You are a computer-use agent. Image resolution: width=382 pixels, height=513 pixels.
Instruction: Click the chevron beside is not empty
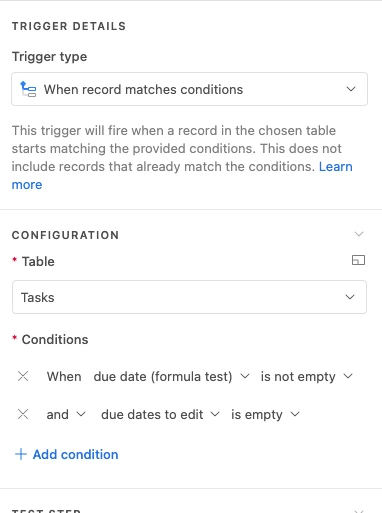tap(348, 376)
